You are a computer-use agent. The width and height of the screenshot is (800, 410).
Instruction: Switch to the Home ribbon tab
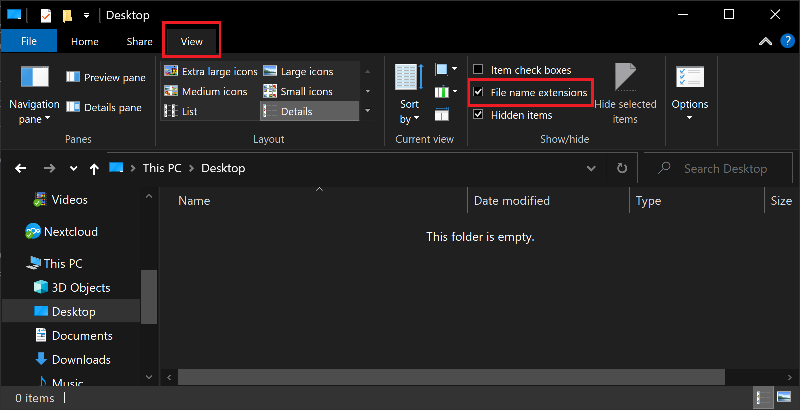click(x=85, y=41)
